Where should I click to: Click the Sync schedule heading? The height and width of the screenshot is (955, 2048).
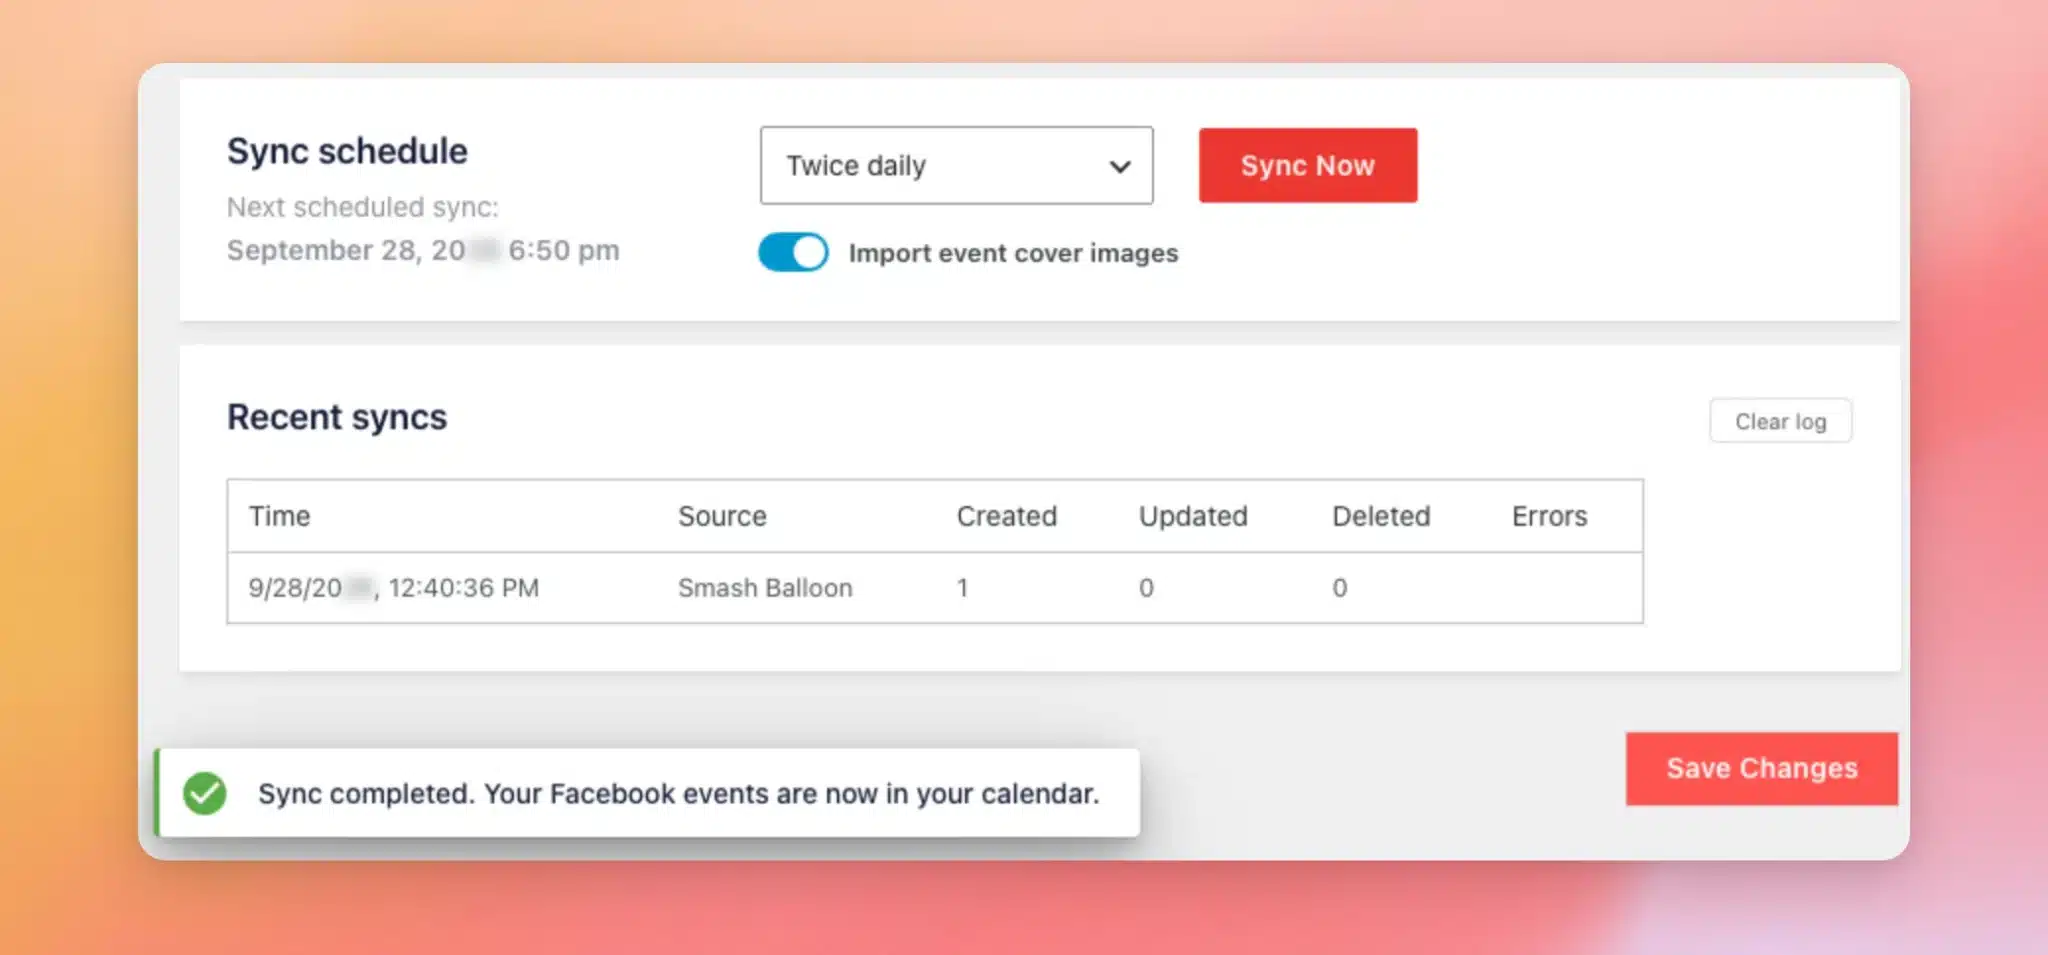coord(347,151)
